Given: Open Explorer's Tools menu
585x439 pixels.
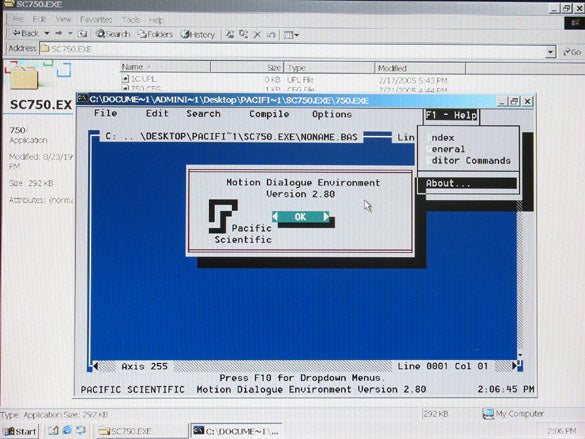Looking at the screenshot, I should click(x=131, y=19).
